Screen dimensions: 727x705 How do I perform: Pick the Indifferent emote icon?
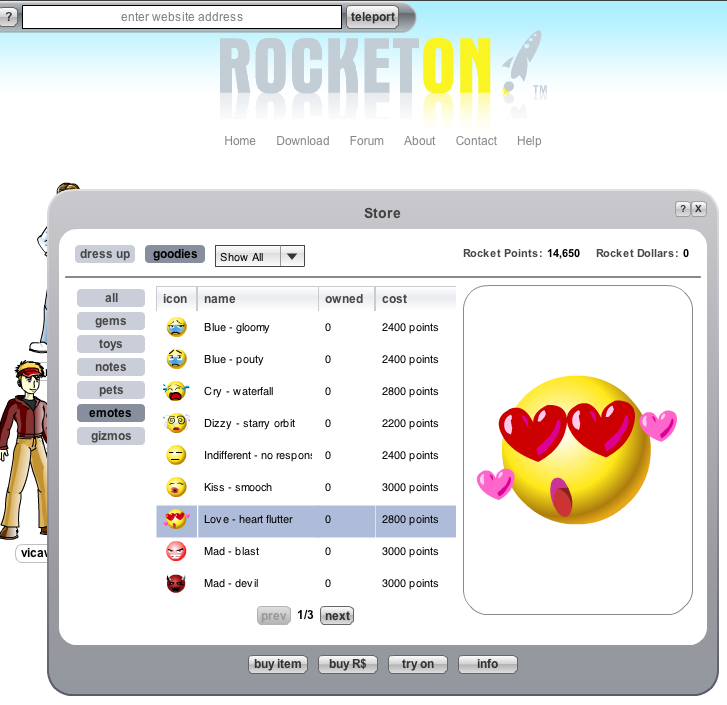pyautogui.click(x=176, y=455)
